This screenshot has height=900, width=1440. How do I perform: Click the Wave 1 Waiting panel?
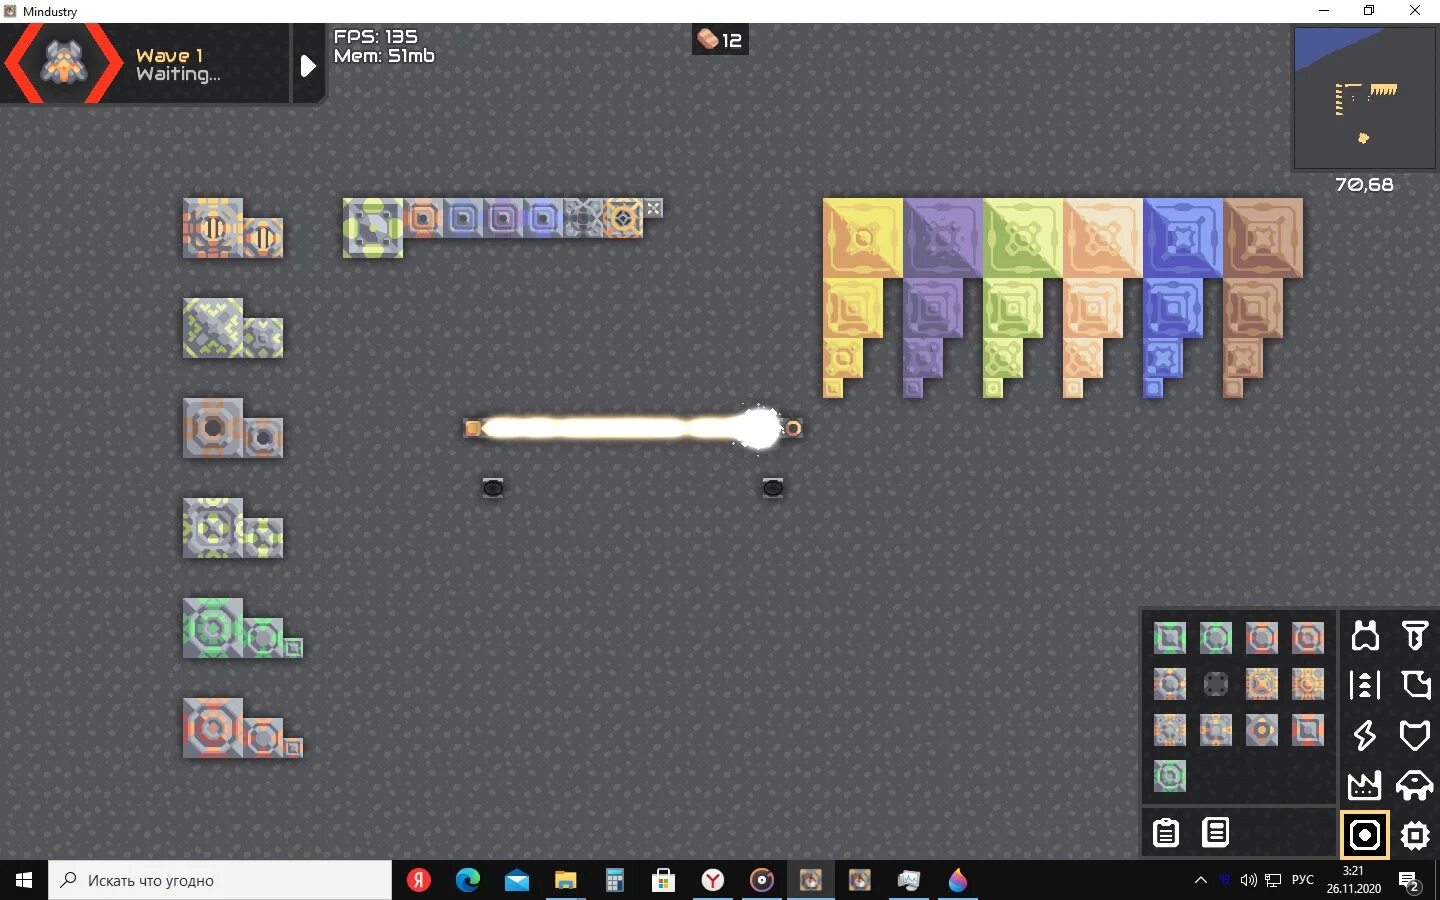tap(145, 64)
